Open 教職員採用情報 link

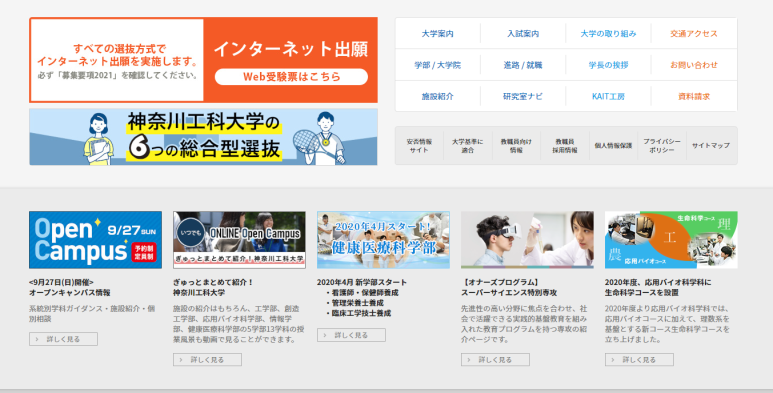click(x=564, y=145)
